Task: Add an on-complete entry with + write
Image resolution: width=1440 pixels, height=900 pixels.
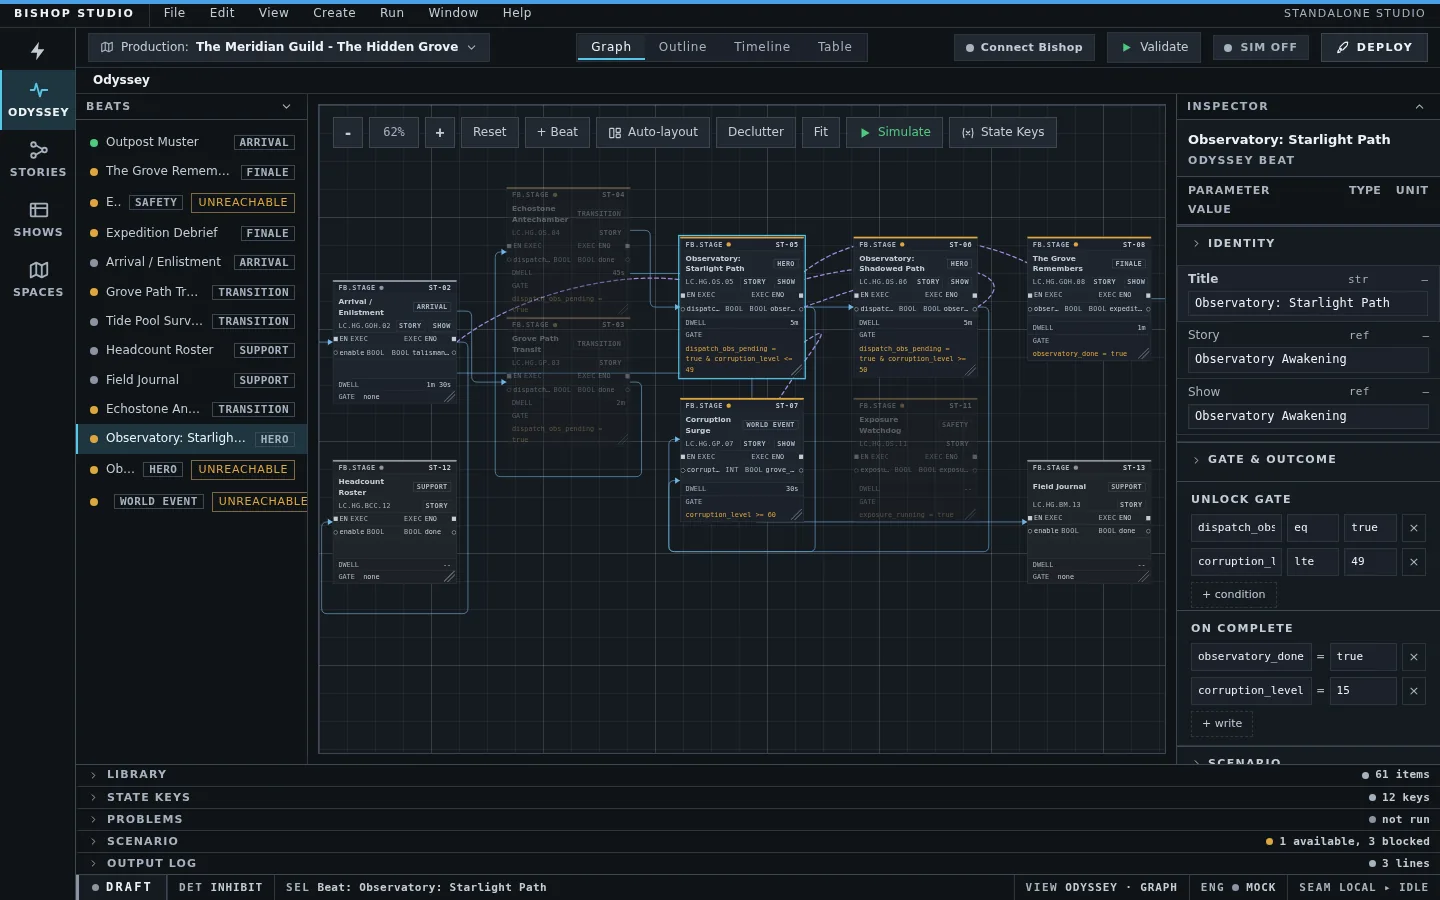Action: (x=1222, y=724)
